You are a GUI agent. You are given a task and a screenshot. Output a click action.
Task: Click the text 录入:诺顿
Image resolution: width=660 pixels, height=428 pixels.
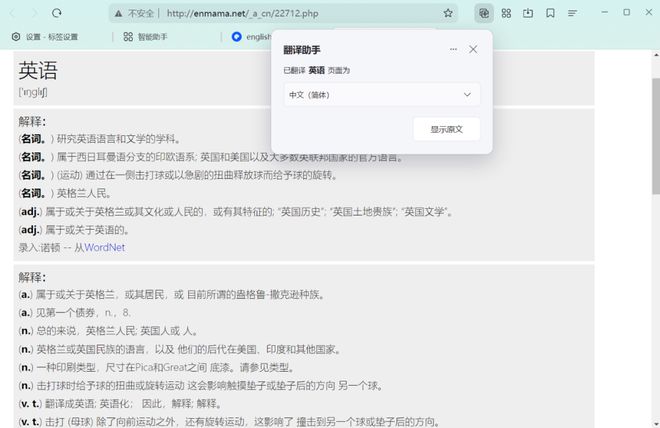click(x=39, y=247)
